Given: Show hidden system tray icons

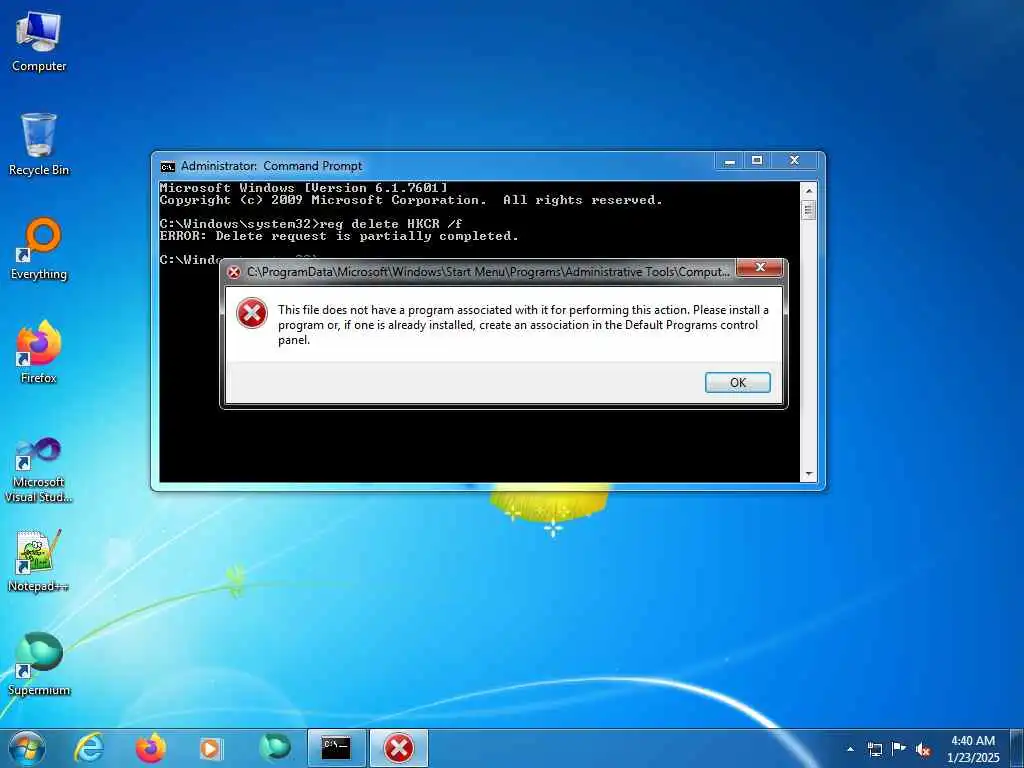Looking at the screenshot, I should 850,749.
